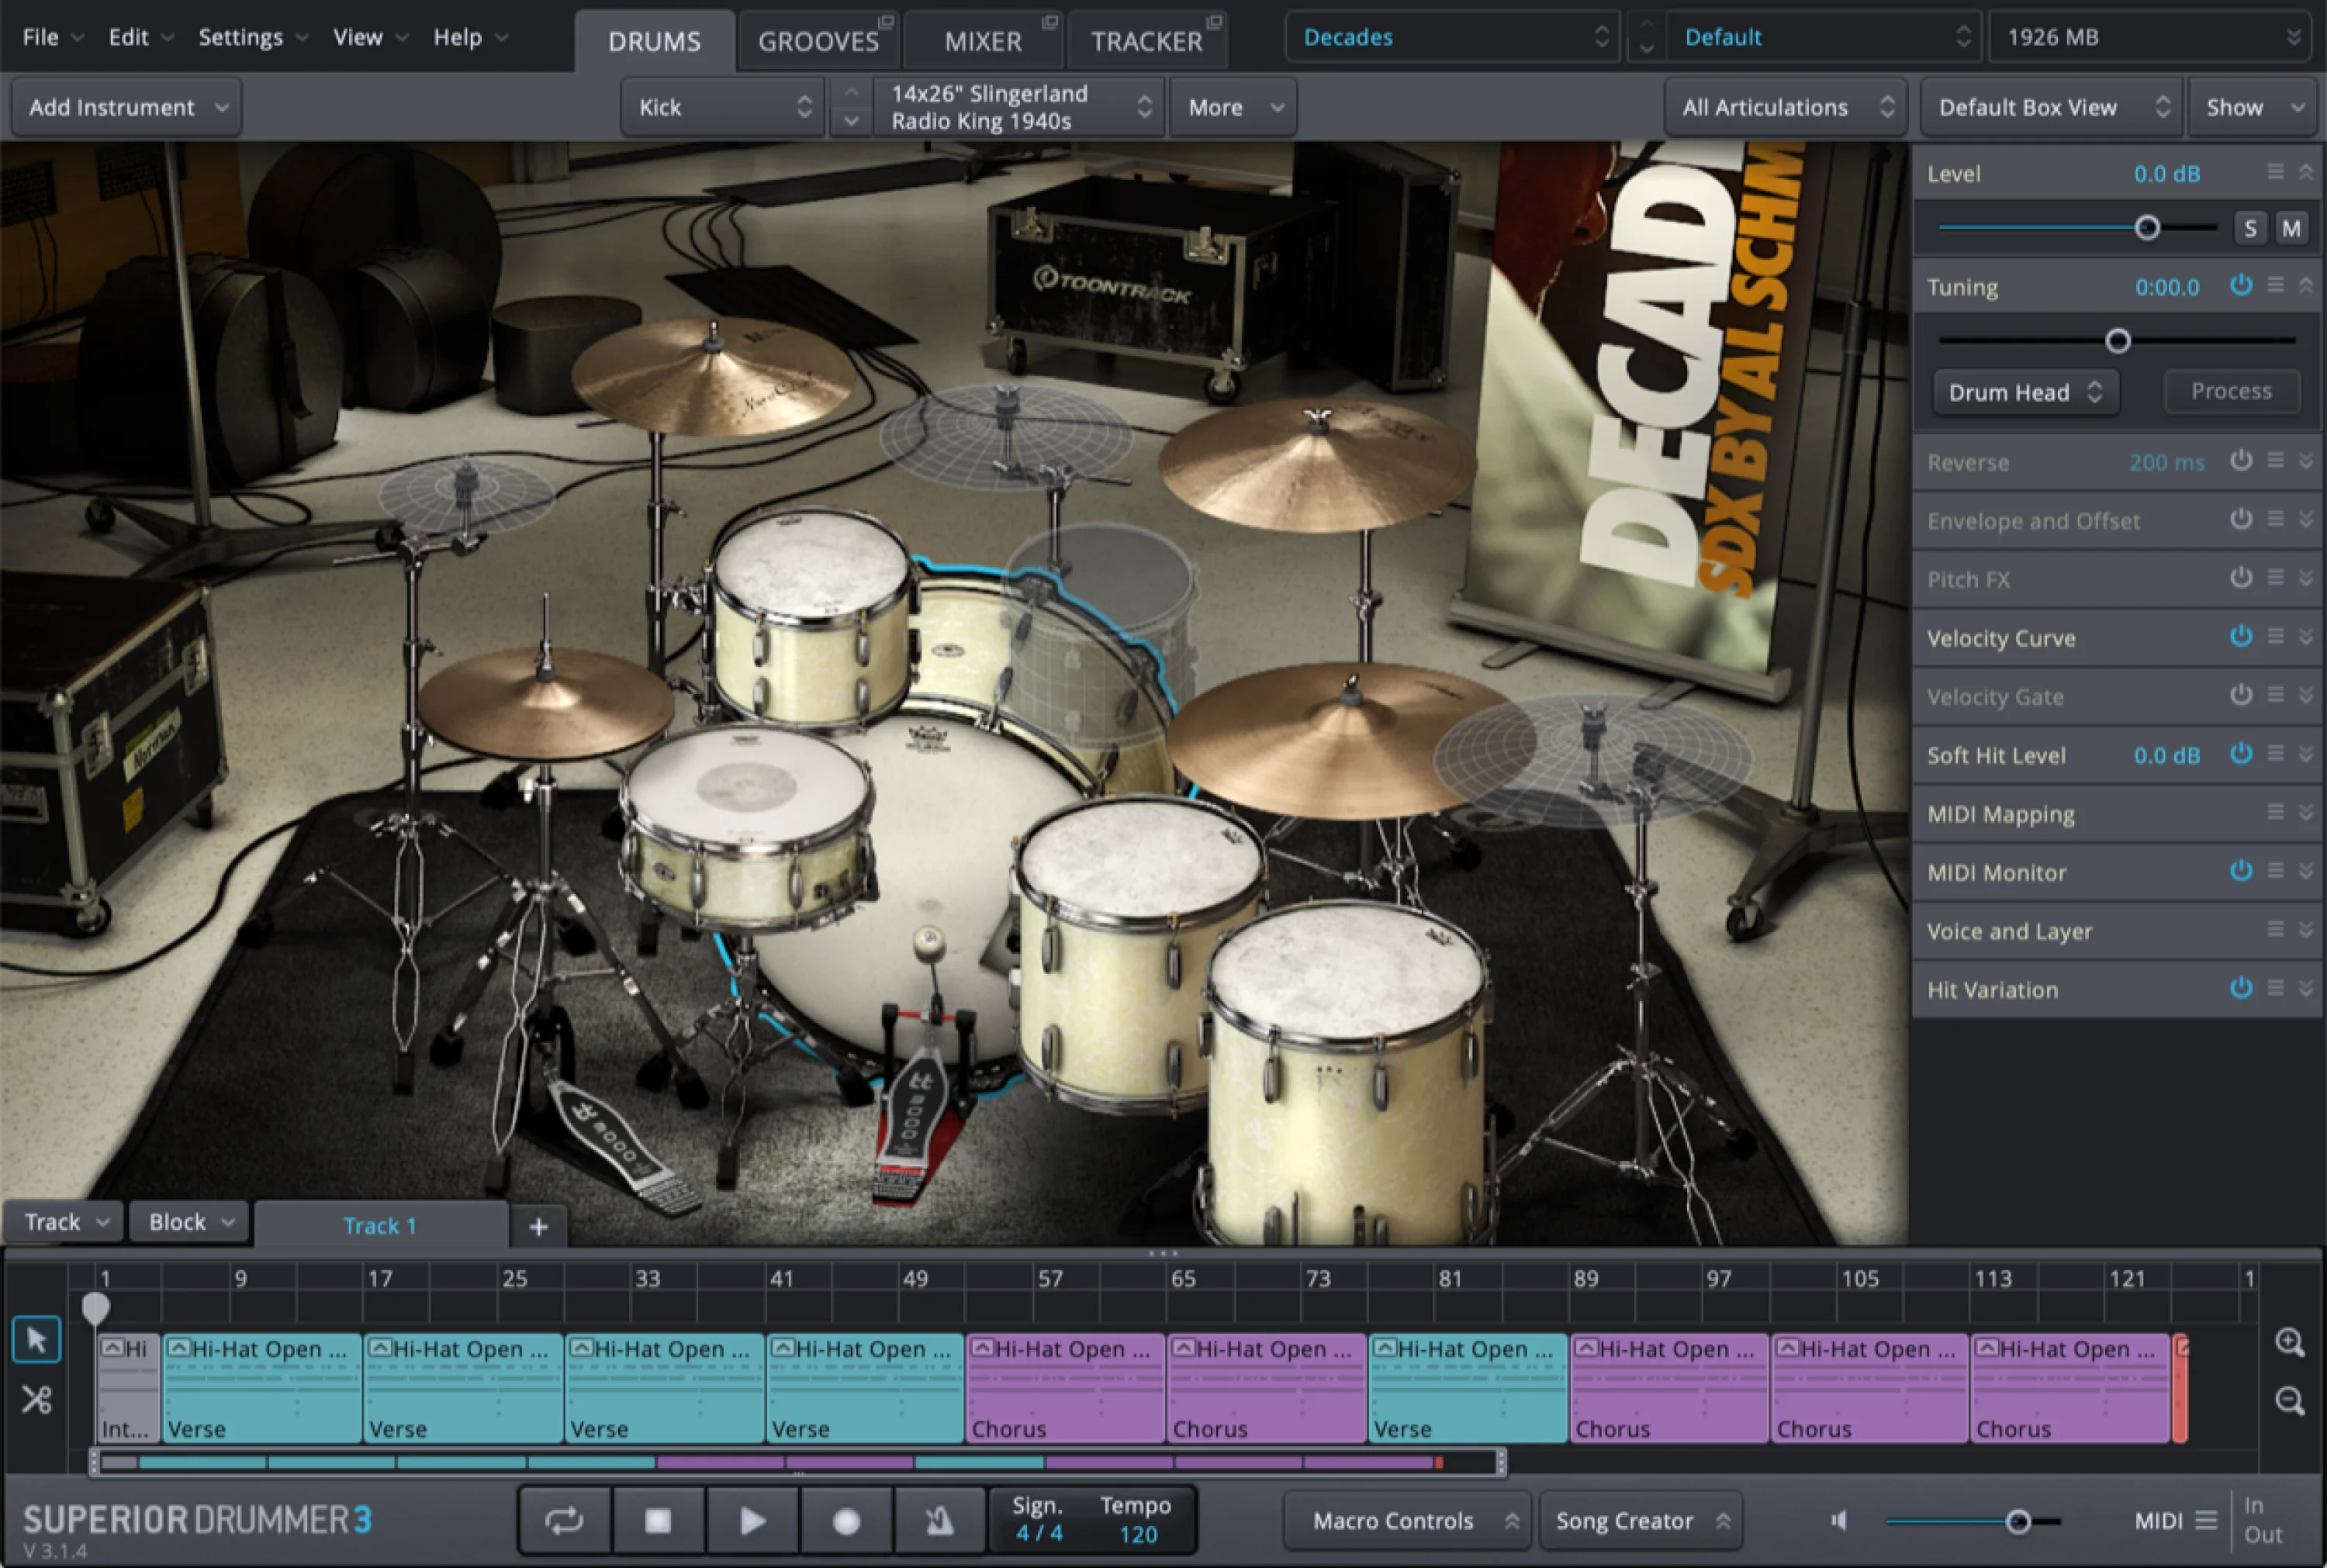Image resolution: width=2327 pixels, height=1568 pixels.
Task: Adjust the Level slider handle
Action: coord(2146,228)
